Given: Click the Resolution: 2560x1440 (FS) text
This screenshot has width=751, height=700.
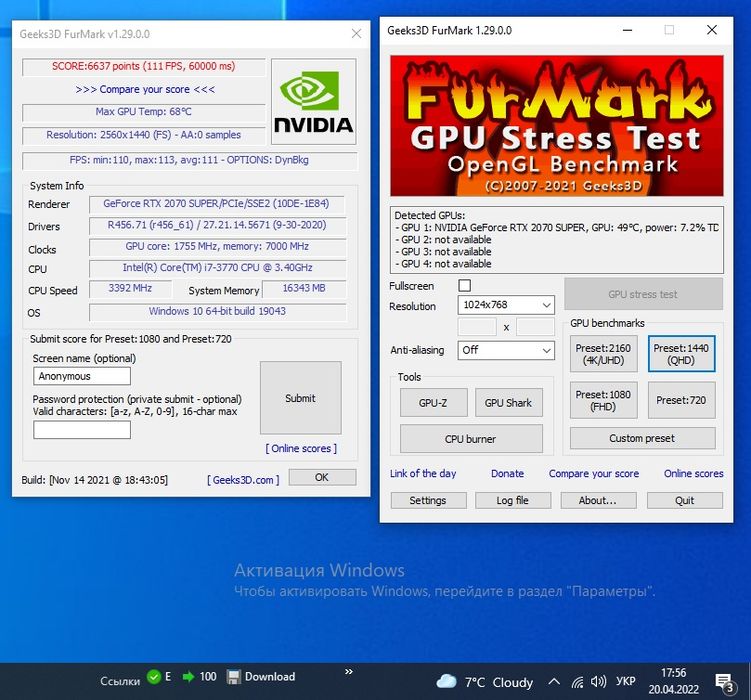Looking at the screenshot, I should [x=144, y=135].
